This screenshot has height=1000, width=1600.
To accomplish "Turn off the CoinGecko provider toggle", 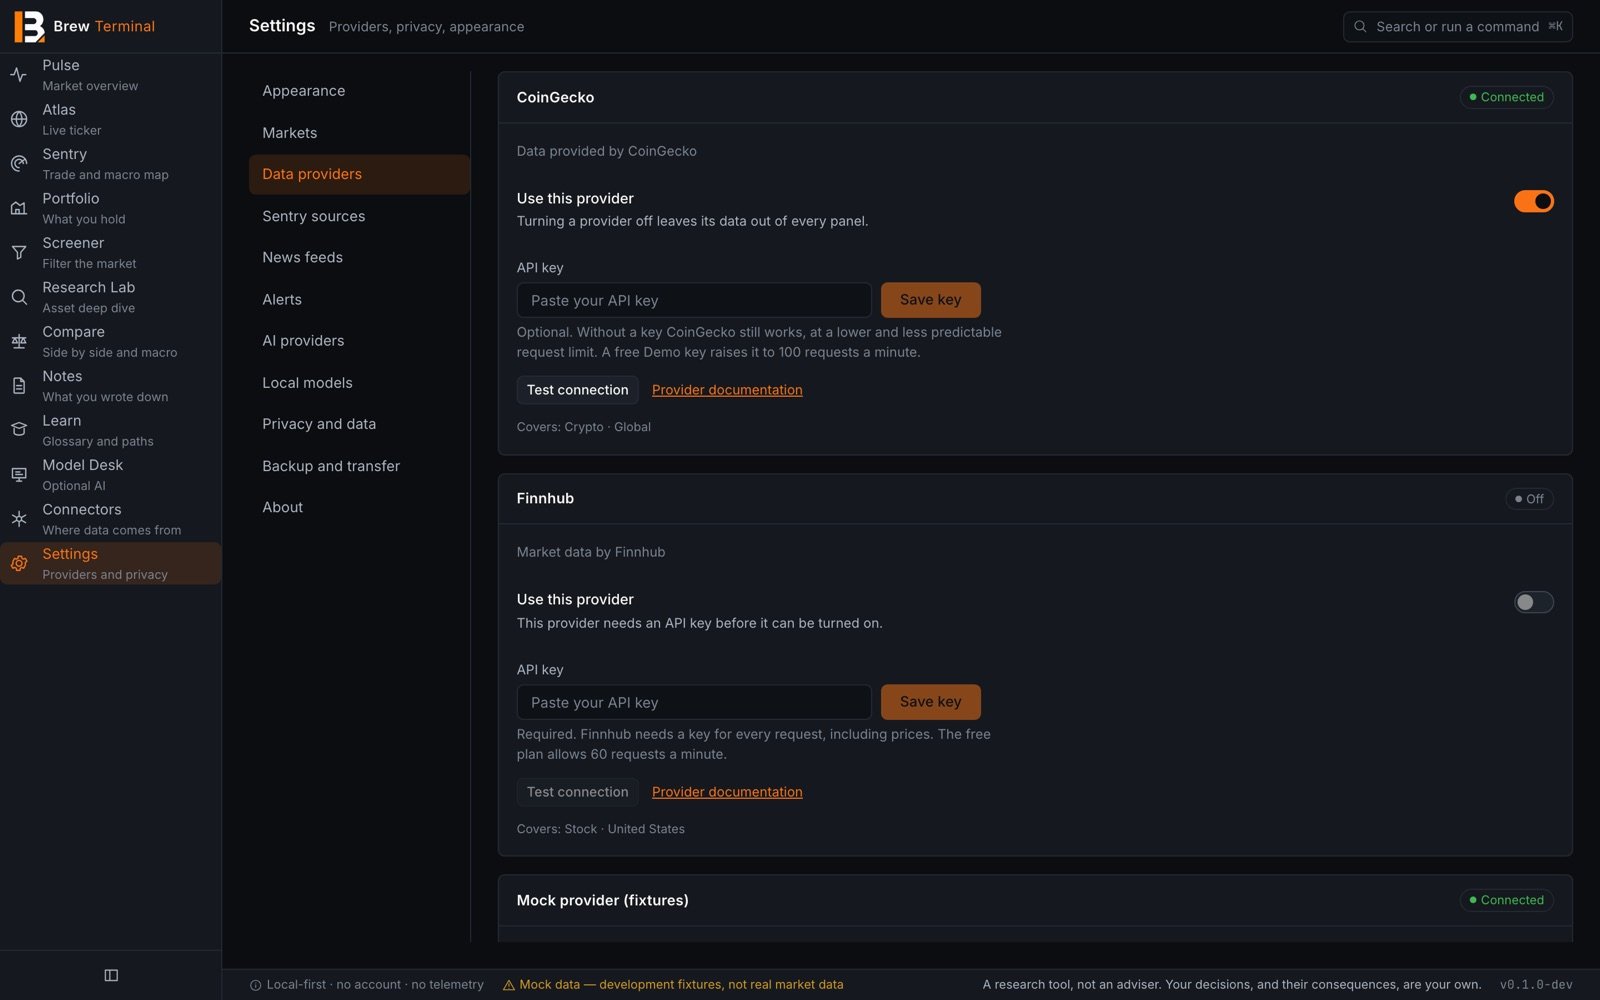I will 1533,201.
